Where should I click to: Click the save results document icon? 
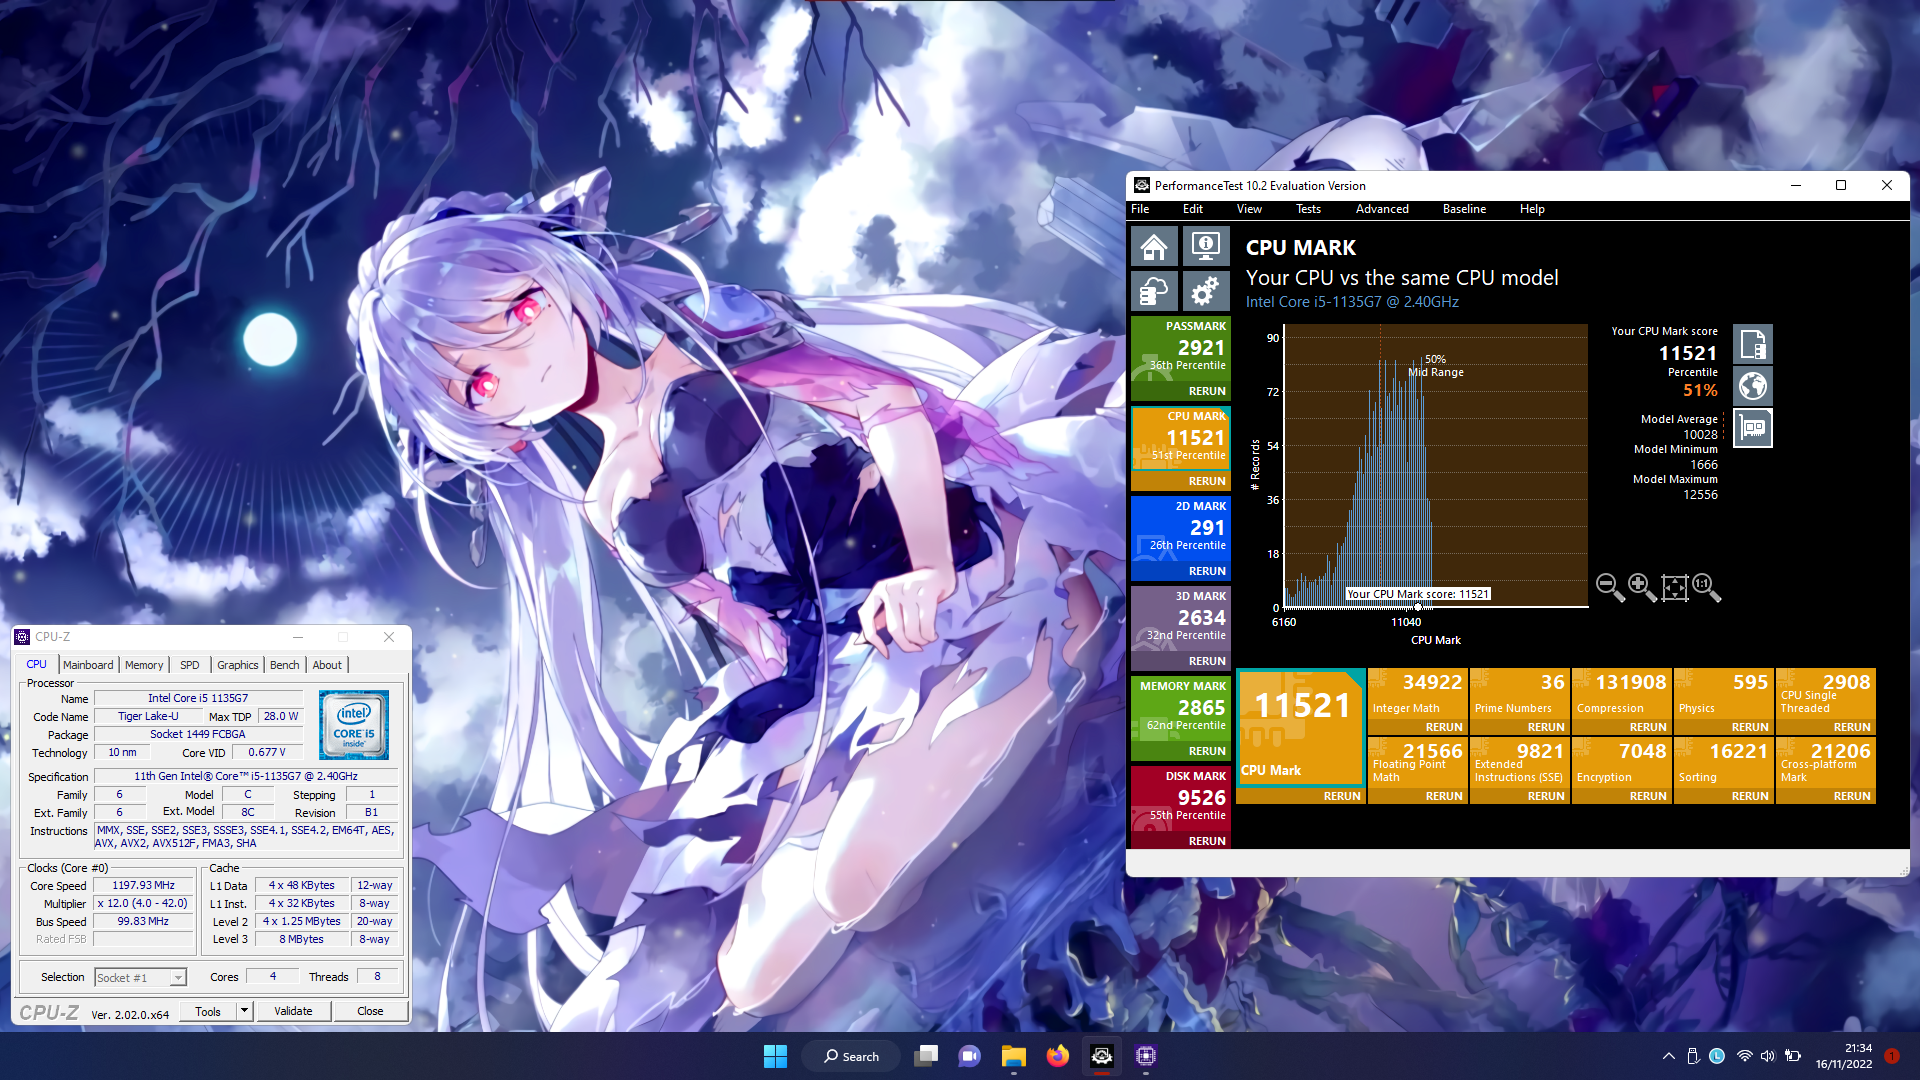tap(1752, 344)
